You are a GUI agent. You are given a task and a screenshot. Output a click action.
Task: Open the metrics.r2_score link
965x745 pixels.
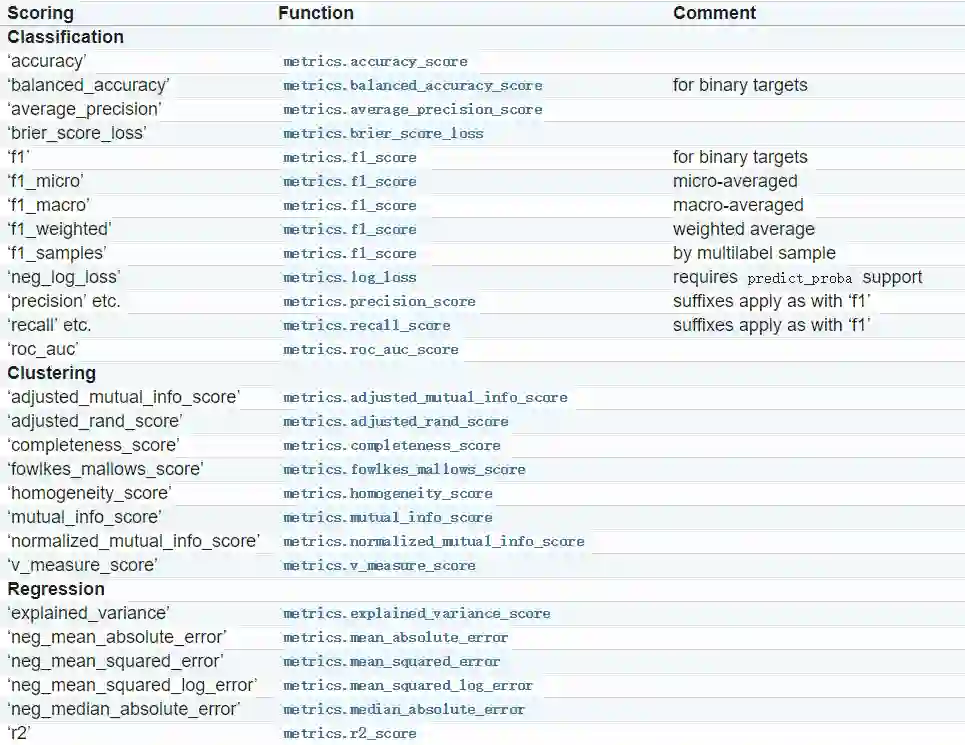pyautogui.click(x=349, y=734)
